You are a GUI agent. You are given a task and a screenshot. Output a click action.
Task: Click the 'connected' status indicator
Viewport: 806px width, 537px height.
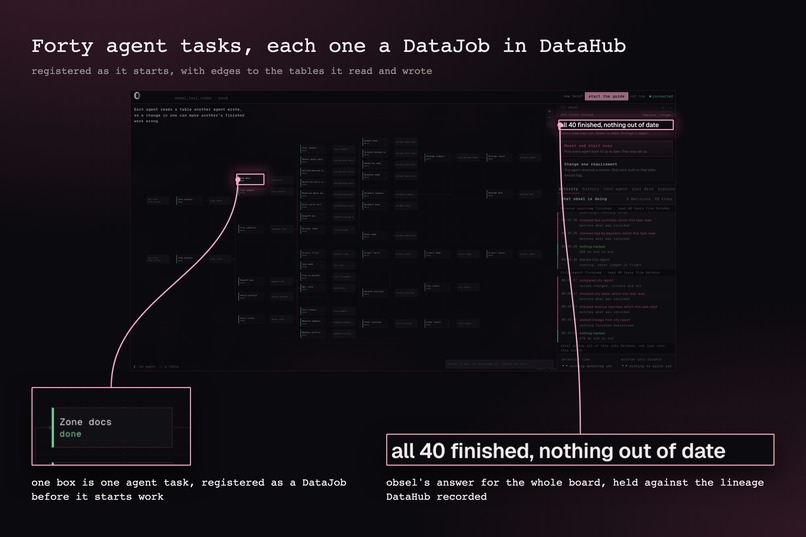661,96
